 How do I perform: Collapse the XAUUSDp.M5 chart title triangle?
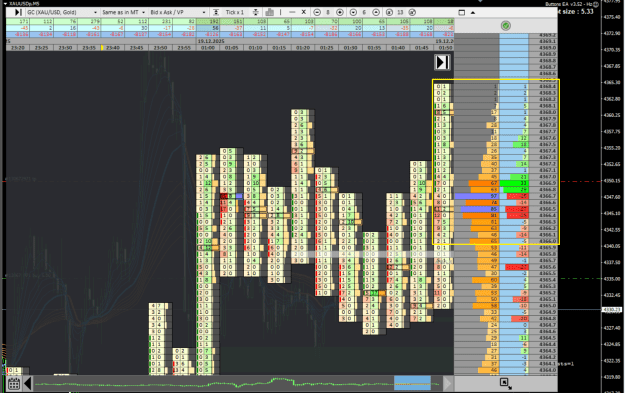pos(5,4)
